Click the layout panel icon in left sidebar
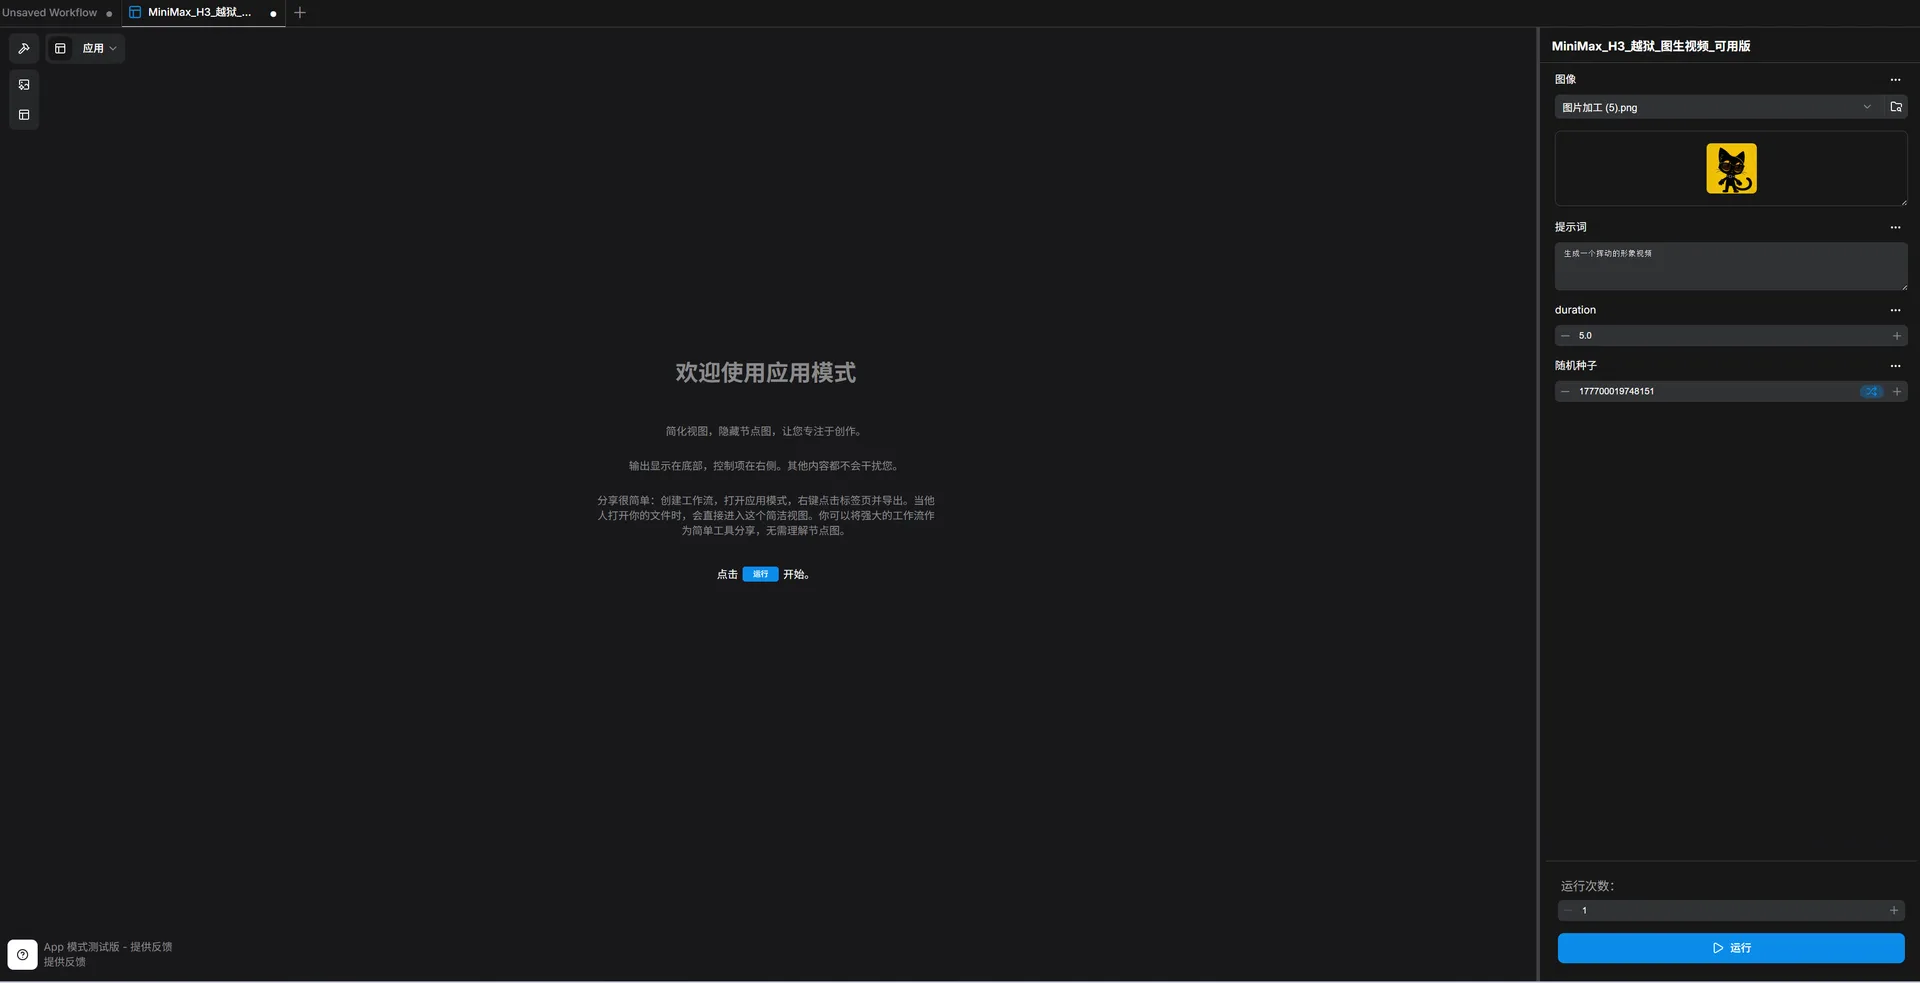This screenshot has width=1920, height=983. point(24,115)
